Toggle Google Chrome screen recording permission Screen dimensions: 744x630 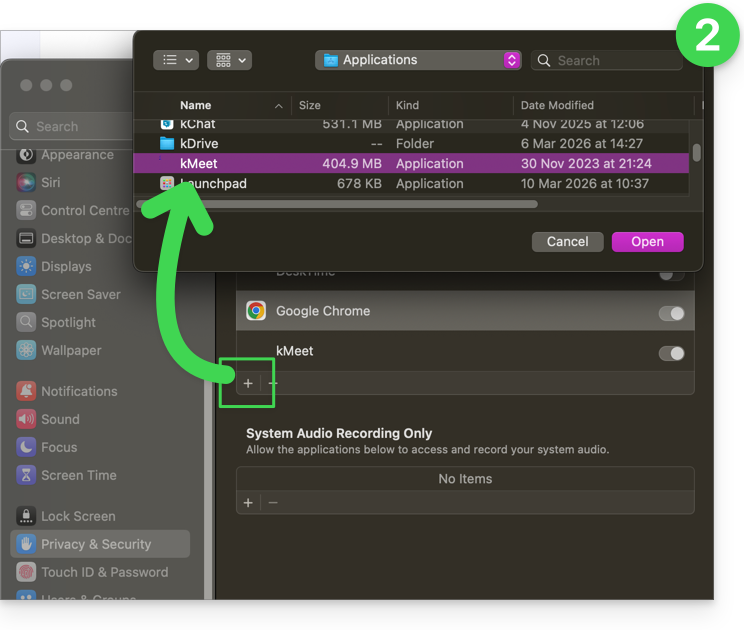coord(671,313)
